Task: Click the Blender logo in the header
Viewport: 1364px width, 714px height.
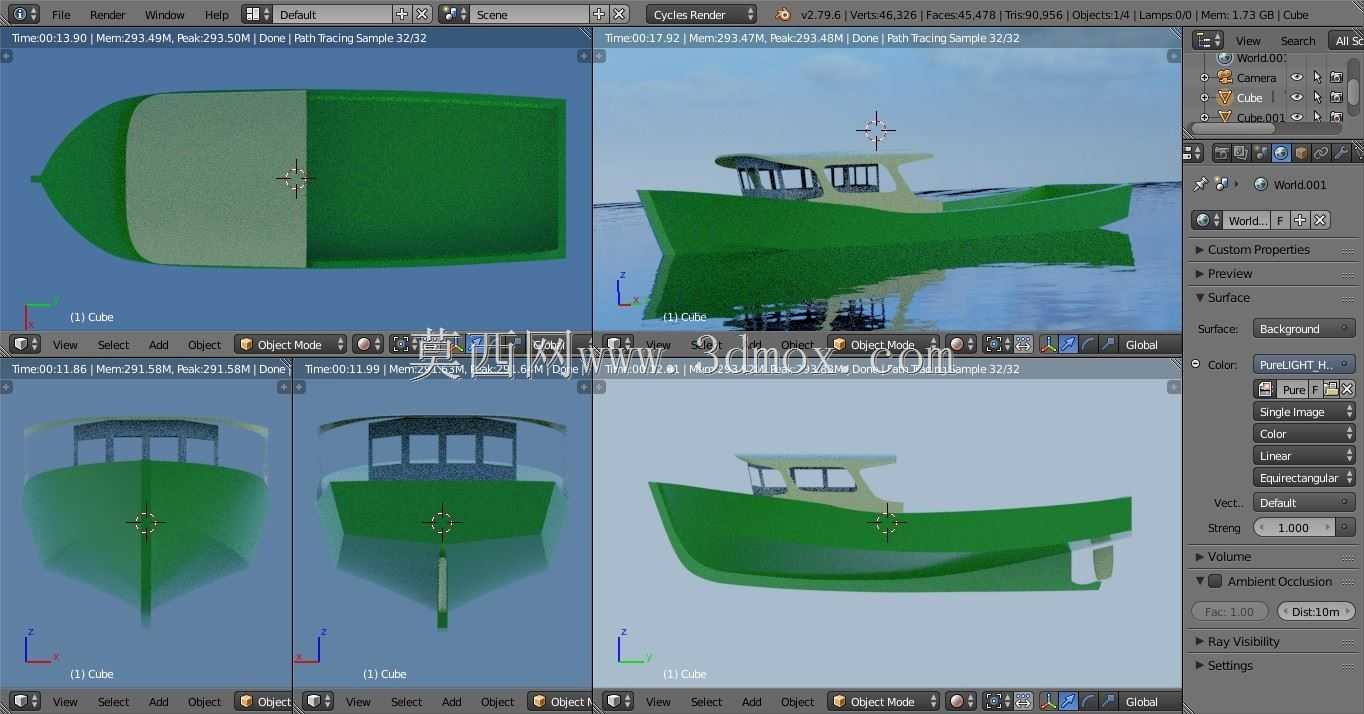Action: tap(783, 14)
